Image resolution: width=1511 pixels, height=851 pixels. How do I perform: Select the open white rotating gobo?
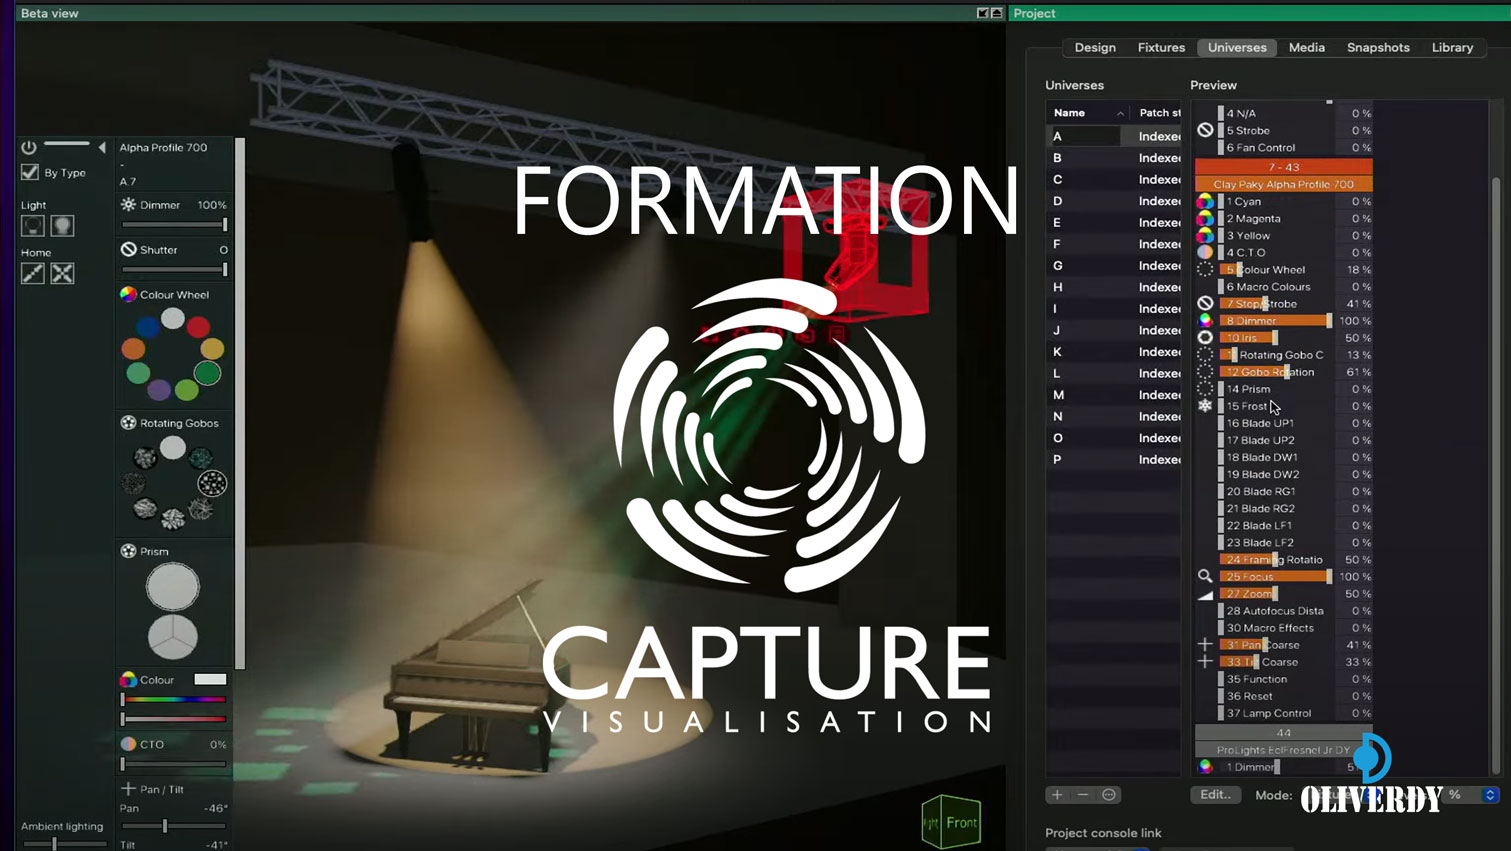point(173,447)
